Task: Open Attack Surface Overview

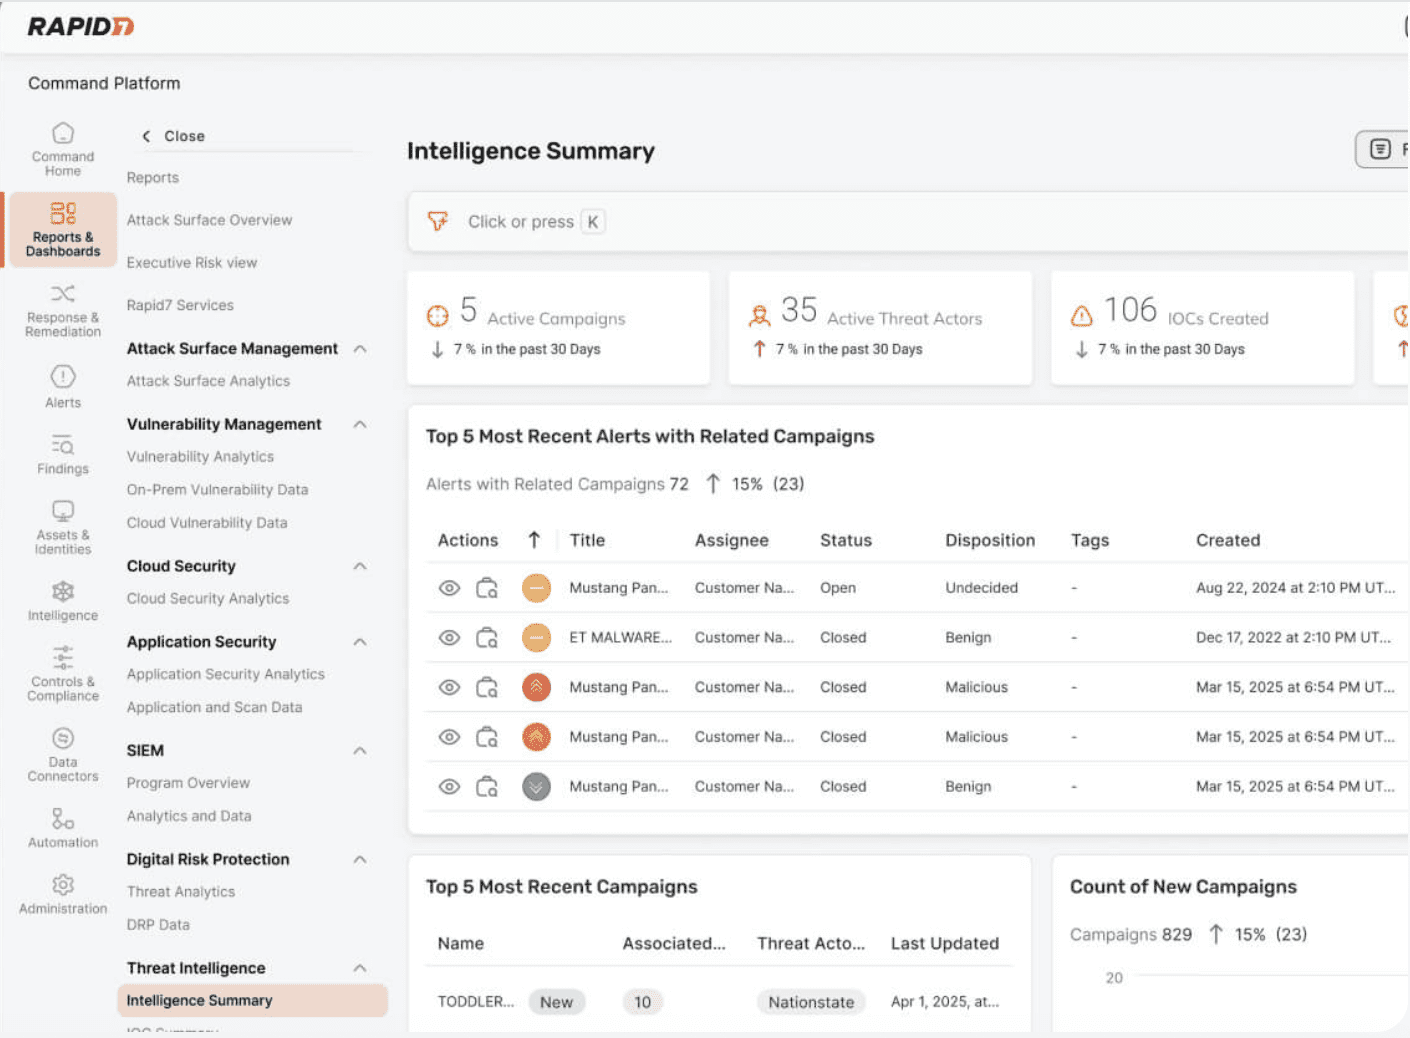Action: pyautogui.click(x=209, y=220)
